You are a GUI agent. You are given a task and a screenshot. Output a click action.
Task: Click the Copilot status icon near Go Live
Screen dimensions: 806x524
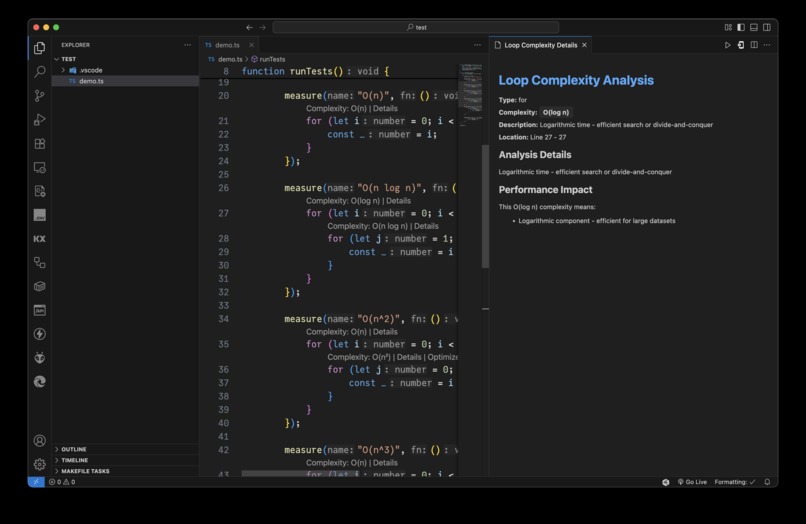coord(666,482)
